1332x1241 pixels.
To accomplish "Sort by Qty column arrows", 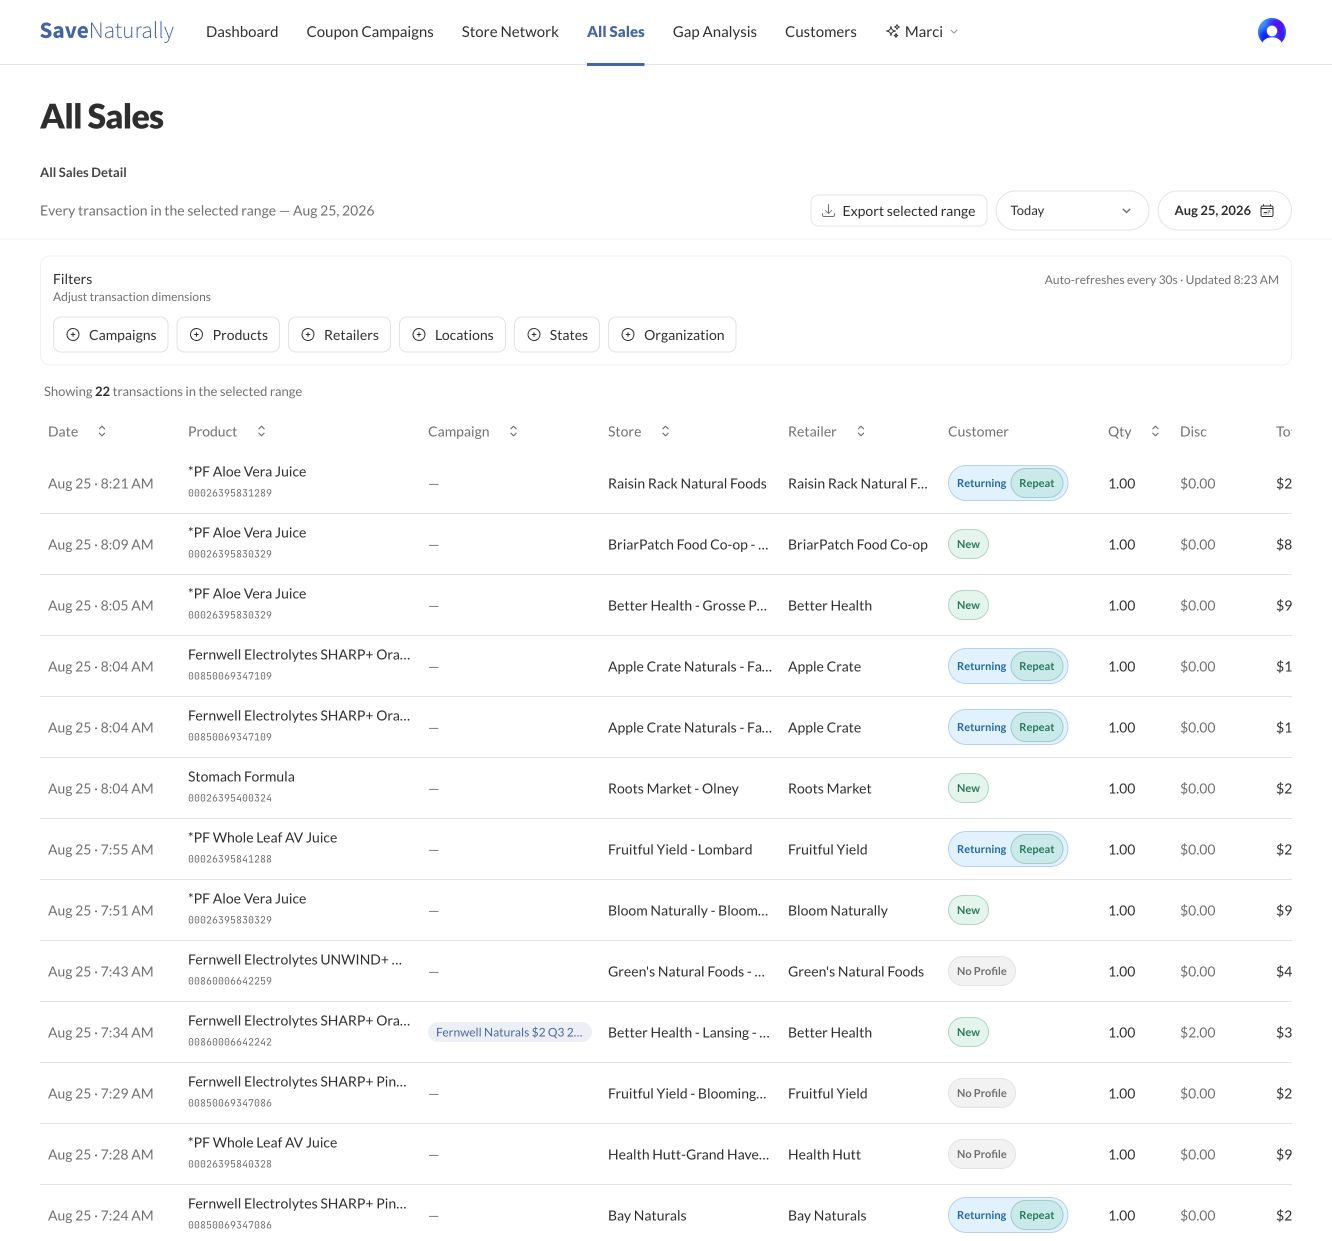I will click(x=1155, y=431).
